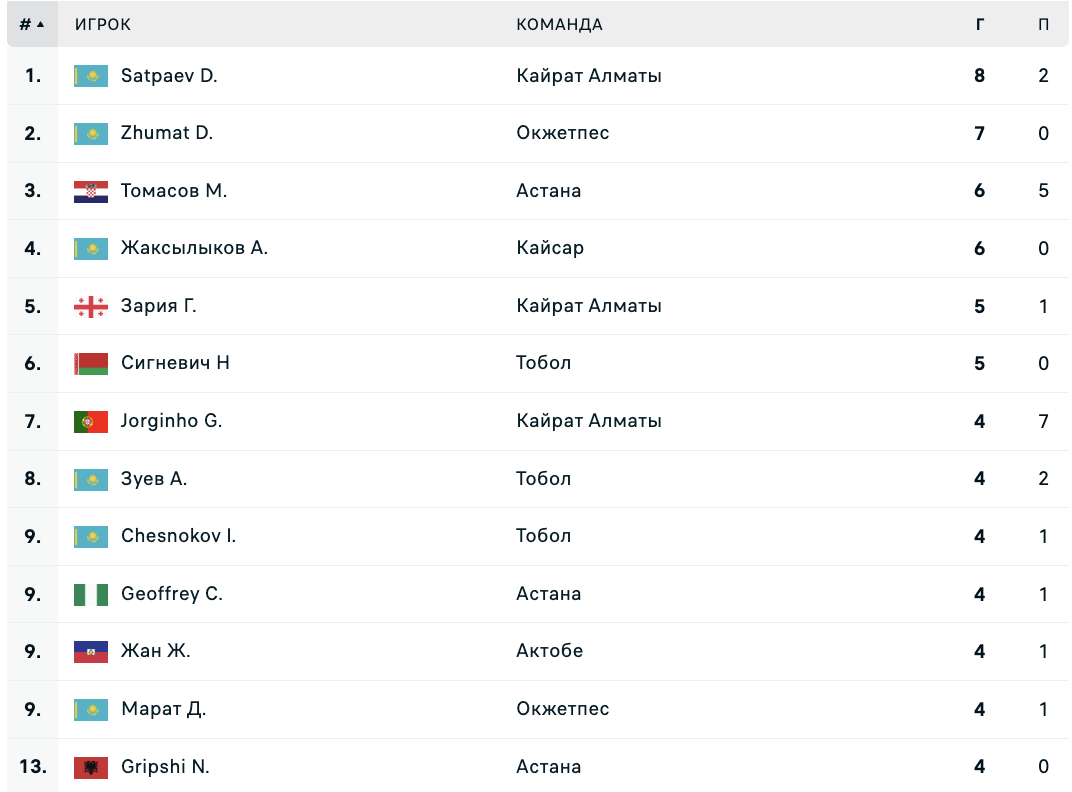Sort by assists П column header
This screenshot has width=1072, height=792.
pos(1043,25)
